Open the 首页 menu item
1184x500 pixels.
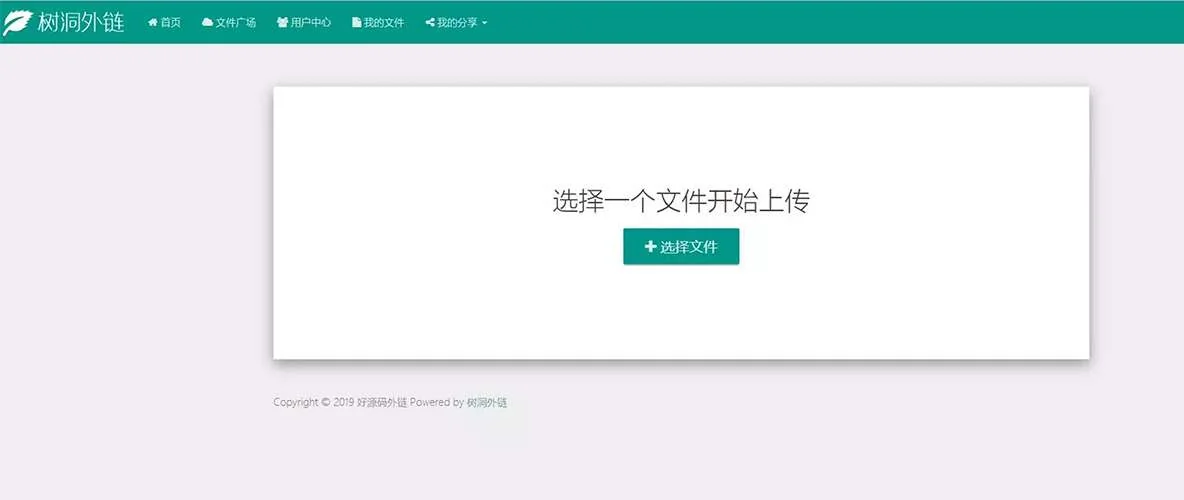click(171, 22)
